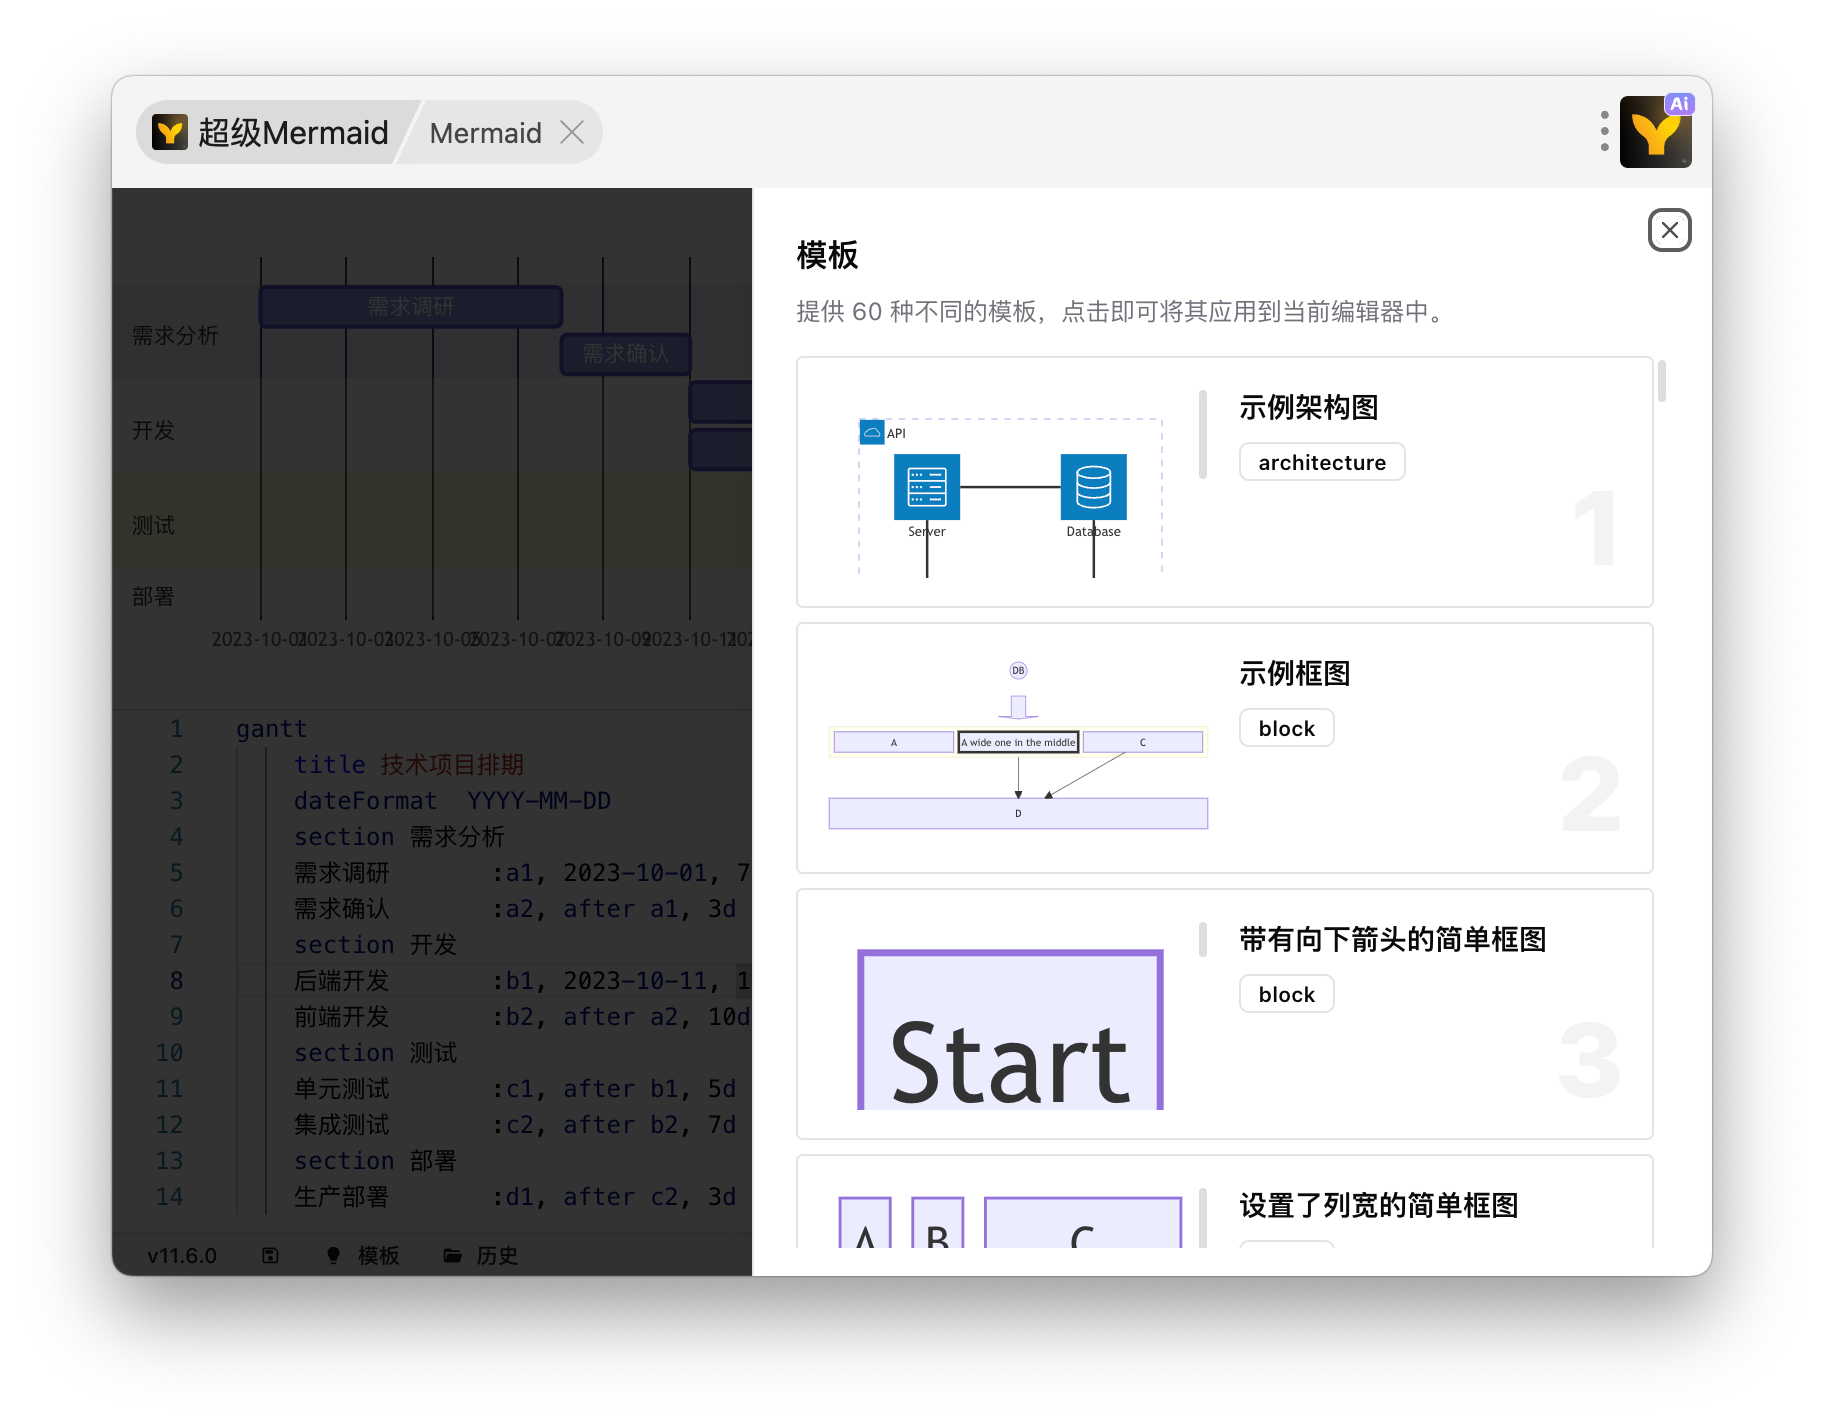Click the 需求调研 :a1 code line

click(522, 873)
